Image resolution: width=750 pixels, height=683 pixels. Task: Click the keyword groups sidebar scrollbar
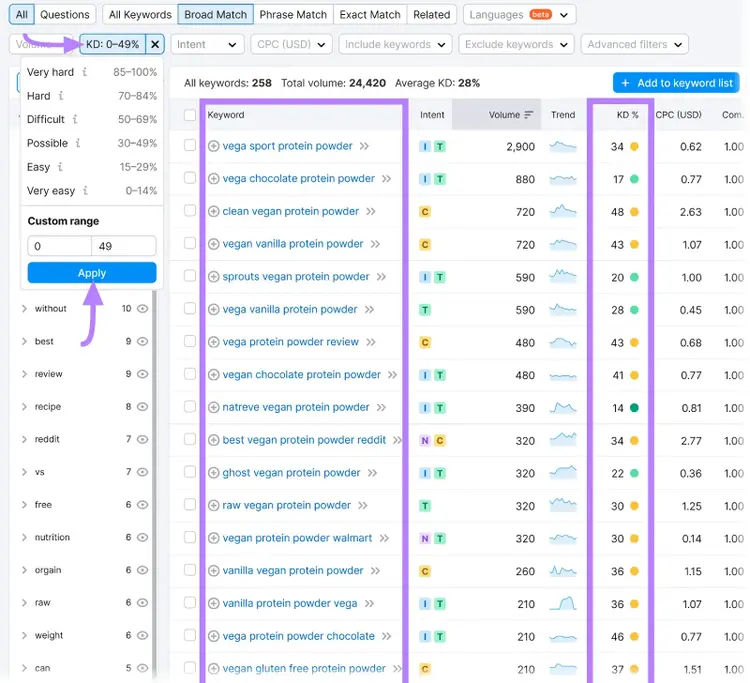pyautogui.click(x=154, y=483)
